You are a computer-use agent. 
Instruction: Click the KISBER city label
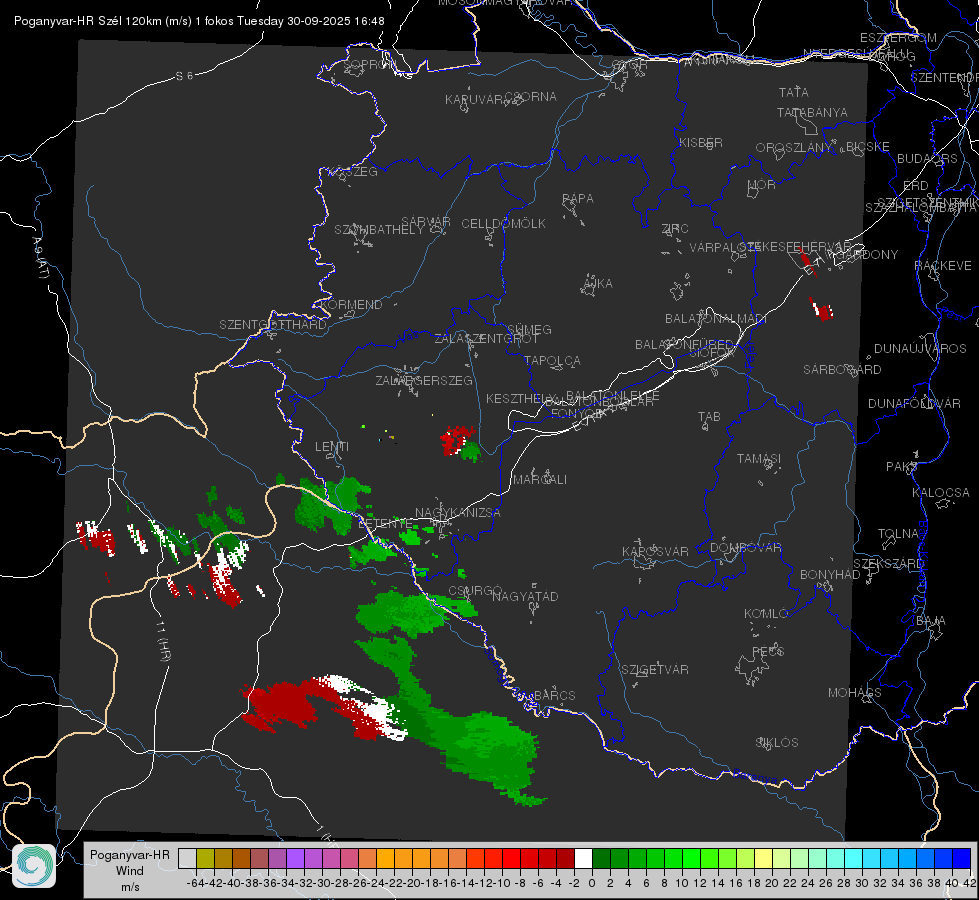pyautogui.click(x=701, y=142)
